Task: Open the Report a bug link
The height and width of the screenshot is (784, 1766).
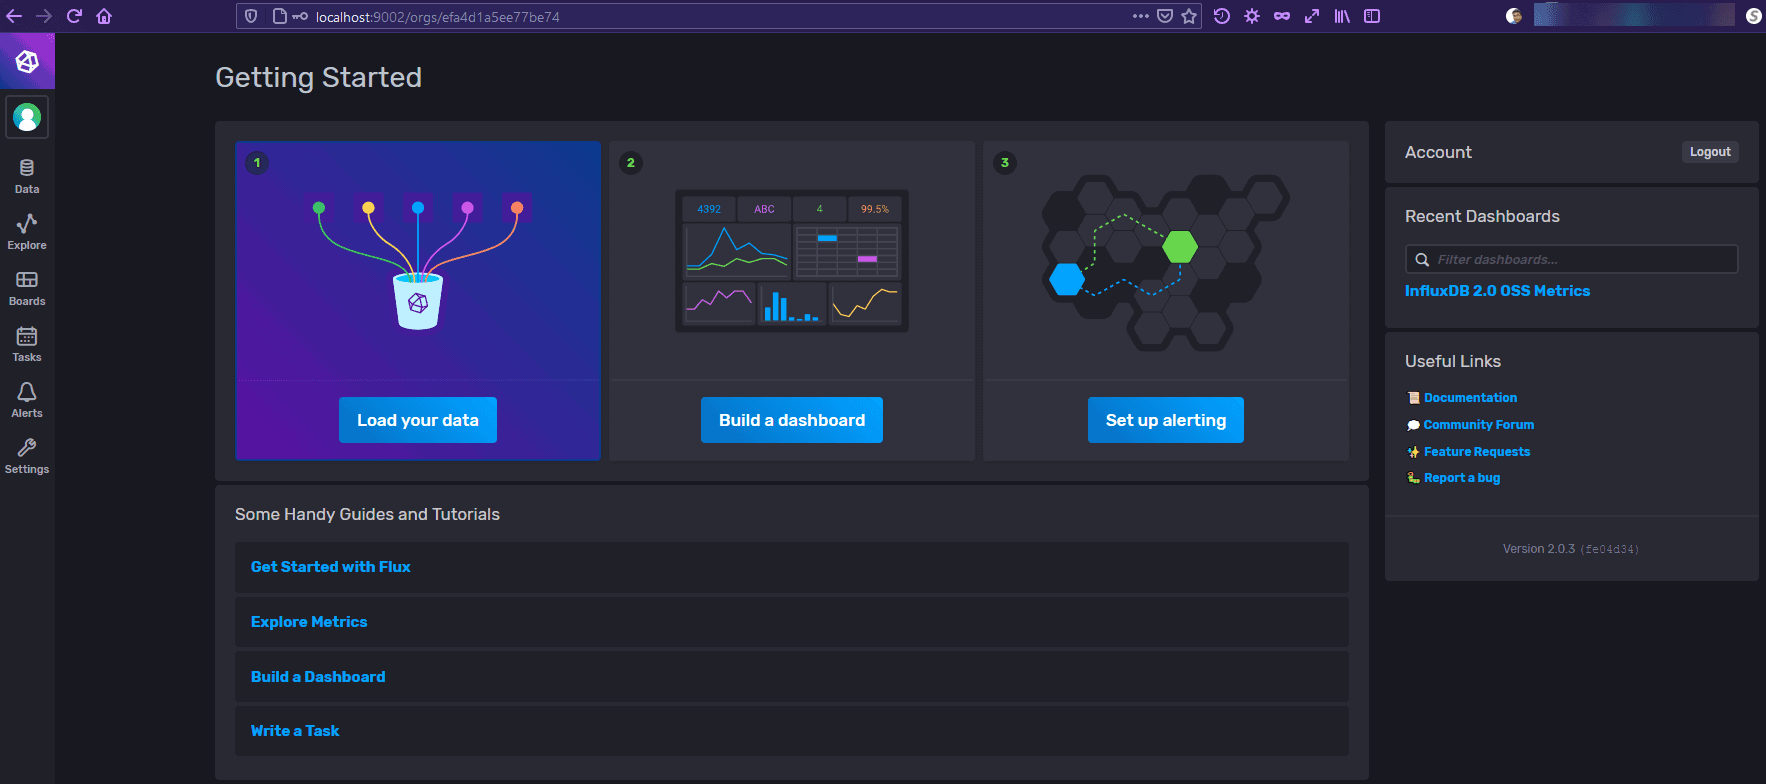Action: [x=1462, y=478]
